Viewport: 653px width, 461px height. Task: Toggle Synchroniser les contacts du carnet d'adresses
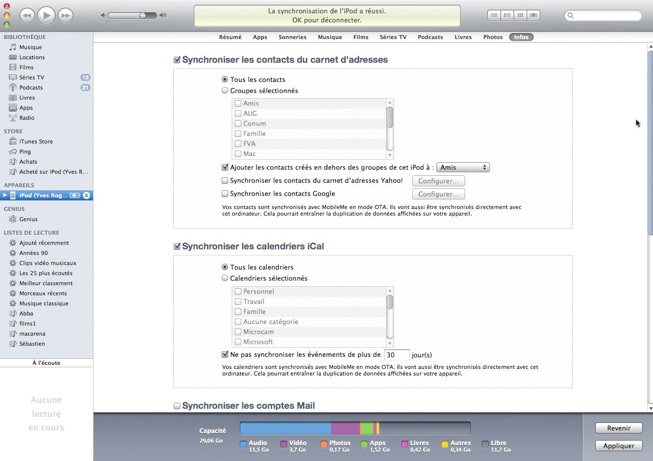pos(177,60)
